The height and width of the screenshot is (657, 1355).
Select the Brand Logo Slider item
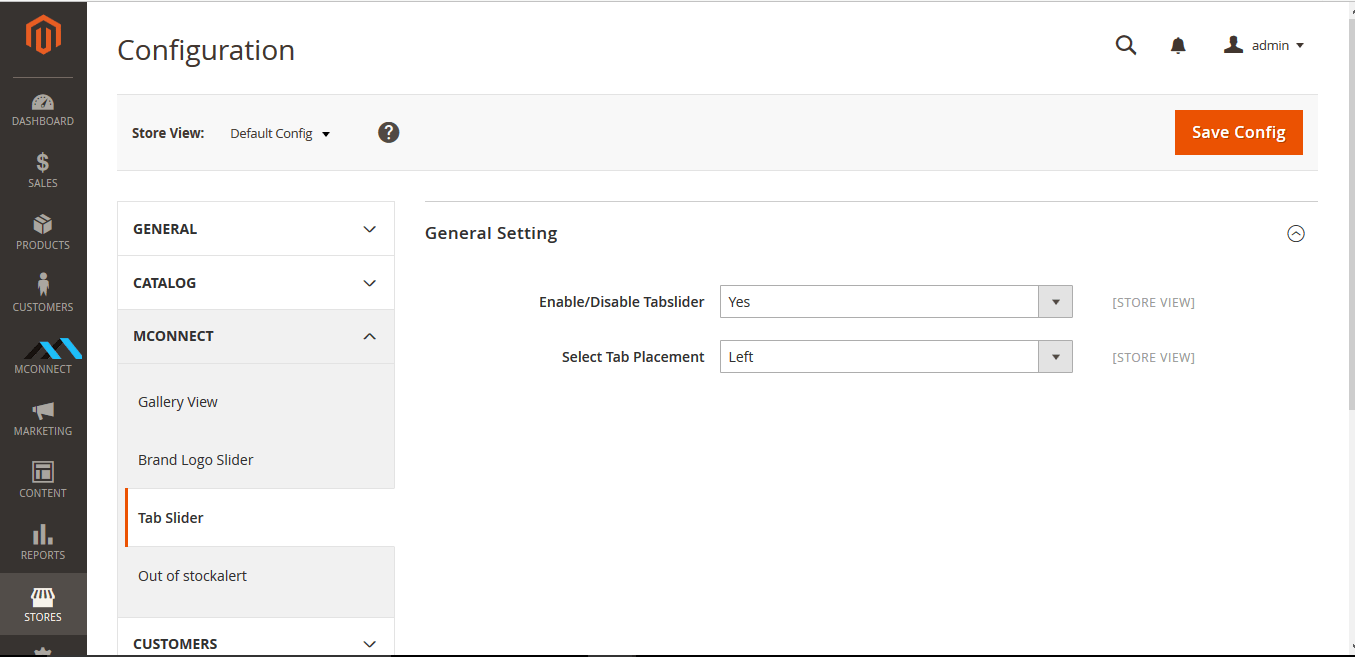[196, 460]
